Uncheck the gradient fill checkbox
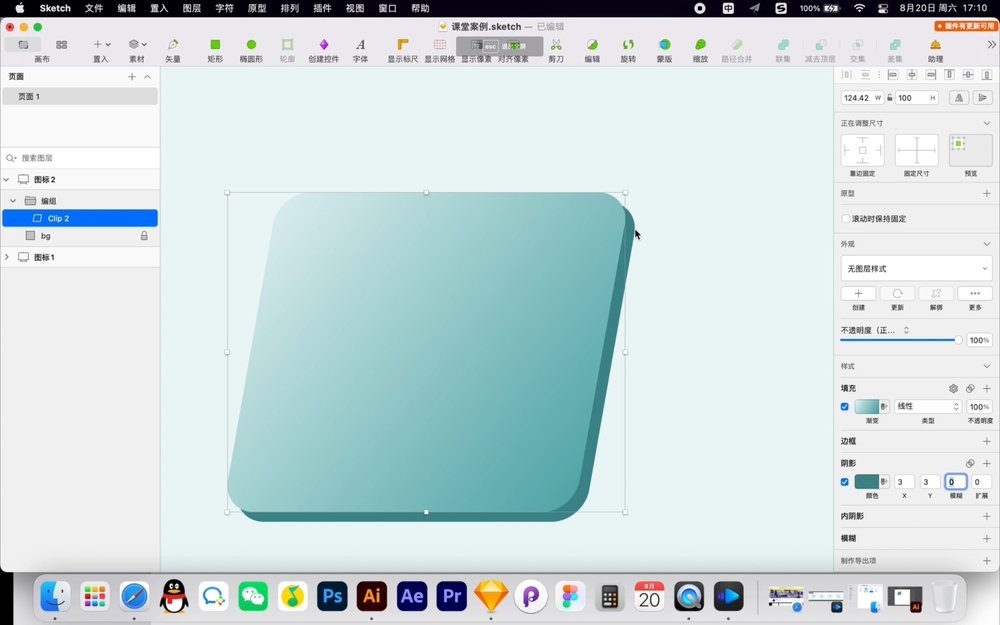The image size is (1000, 625). 844,406
